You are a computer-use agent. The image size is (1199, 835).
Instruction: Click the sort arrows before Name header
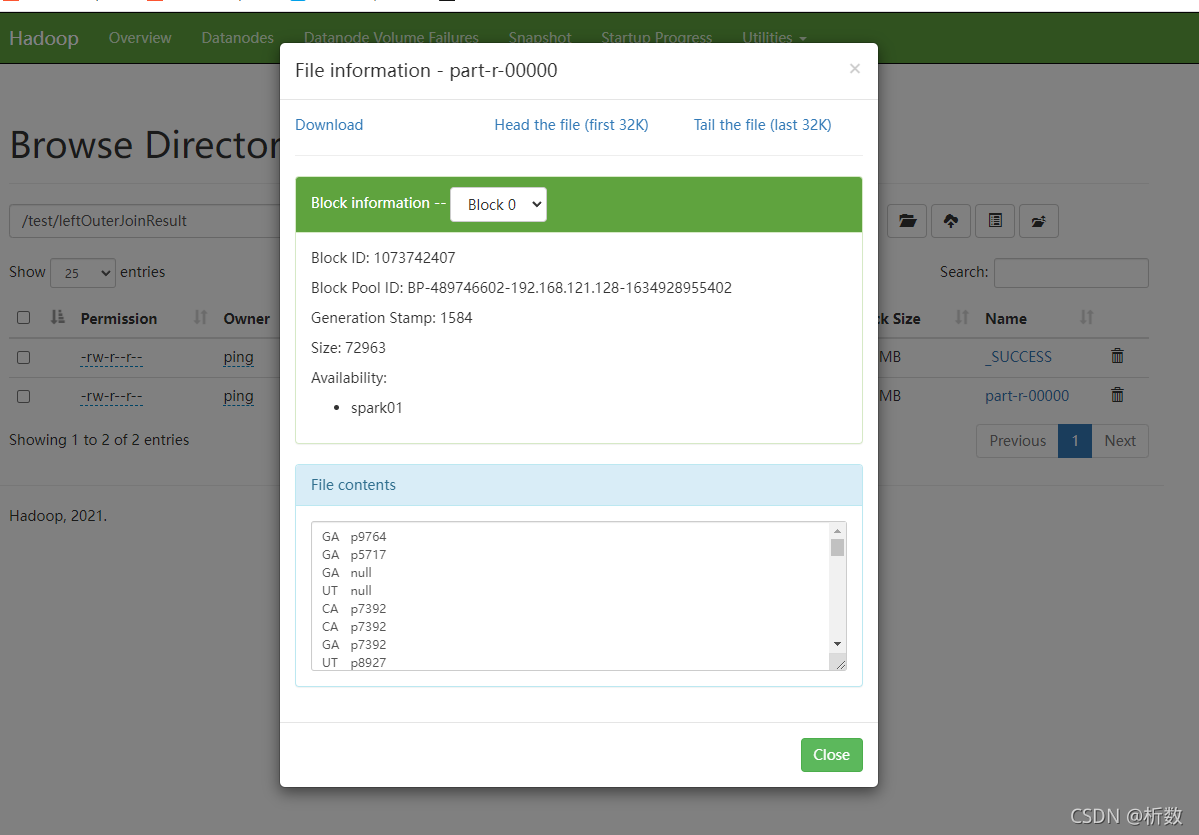[x=962, y=317]
